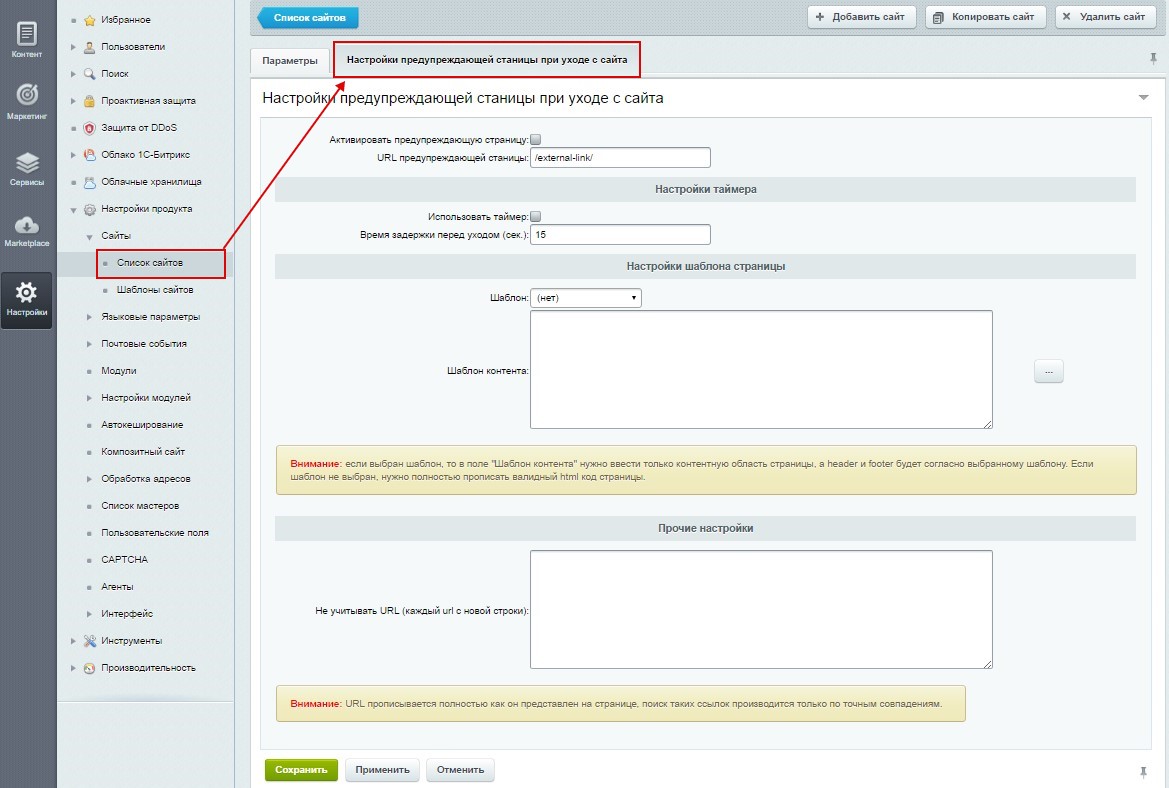Click into the Шаблон контента textarea
This screenshot has height=788, width=1169.
[x=761, y=370]
